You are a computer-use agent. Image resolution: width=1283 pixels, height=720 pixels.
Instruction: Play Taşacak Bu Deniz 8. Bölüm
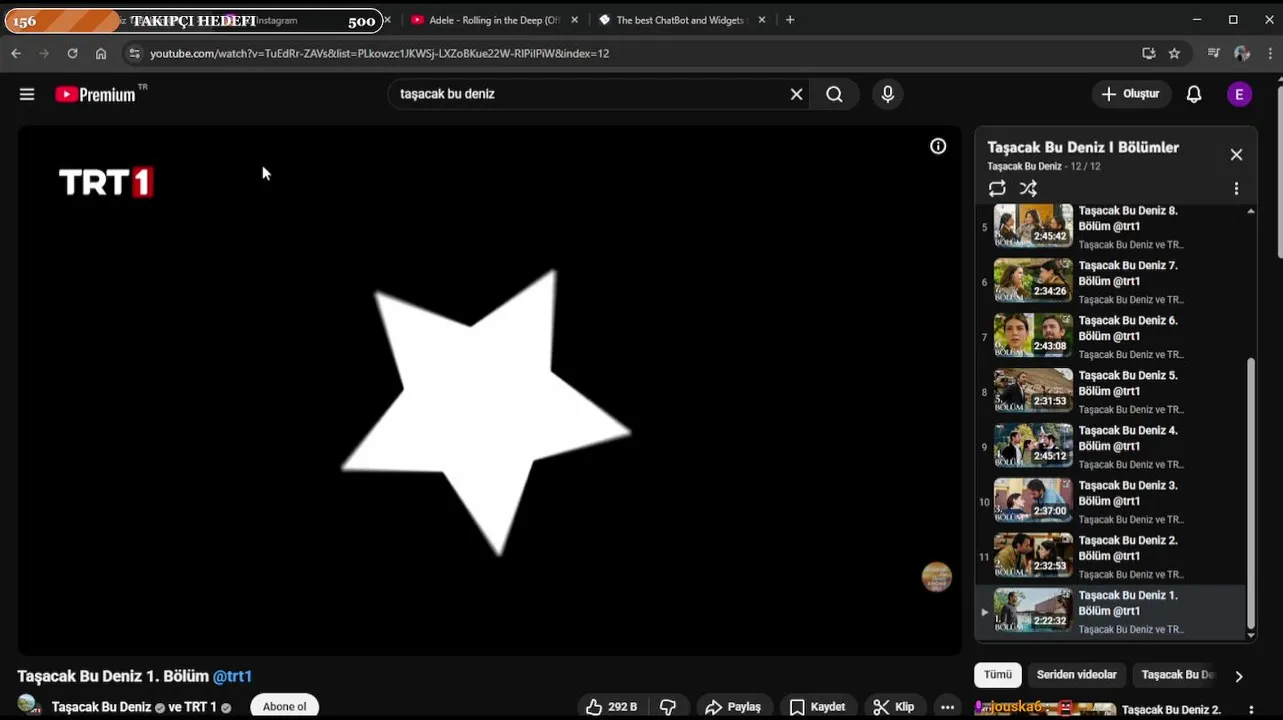coord(1110,227)
